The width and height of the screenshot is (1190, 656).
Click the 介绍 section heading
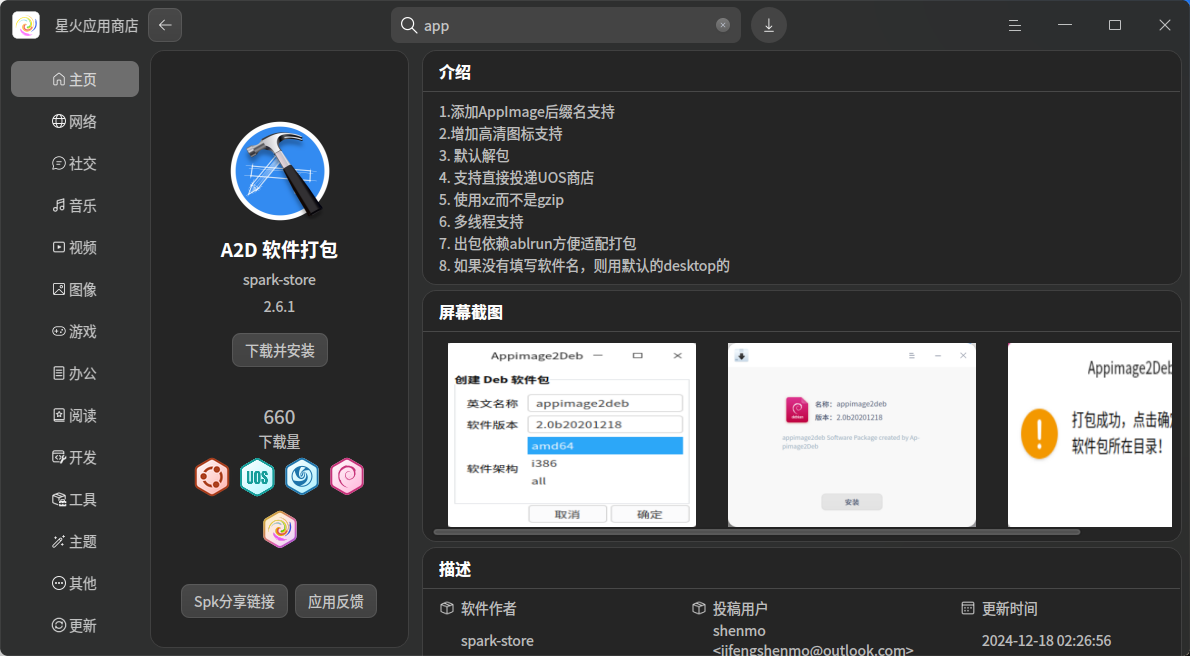tap(455, 72)
